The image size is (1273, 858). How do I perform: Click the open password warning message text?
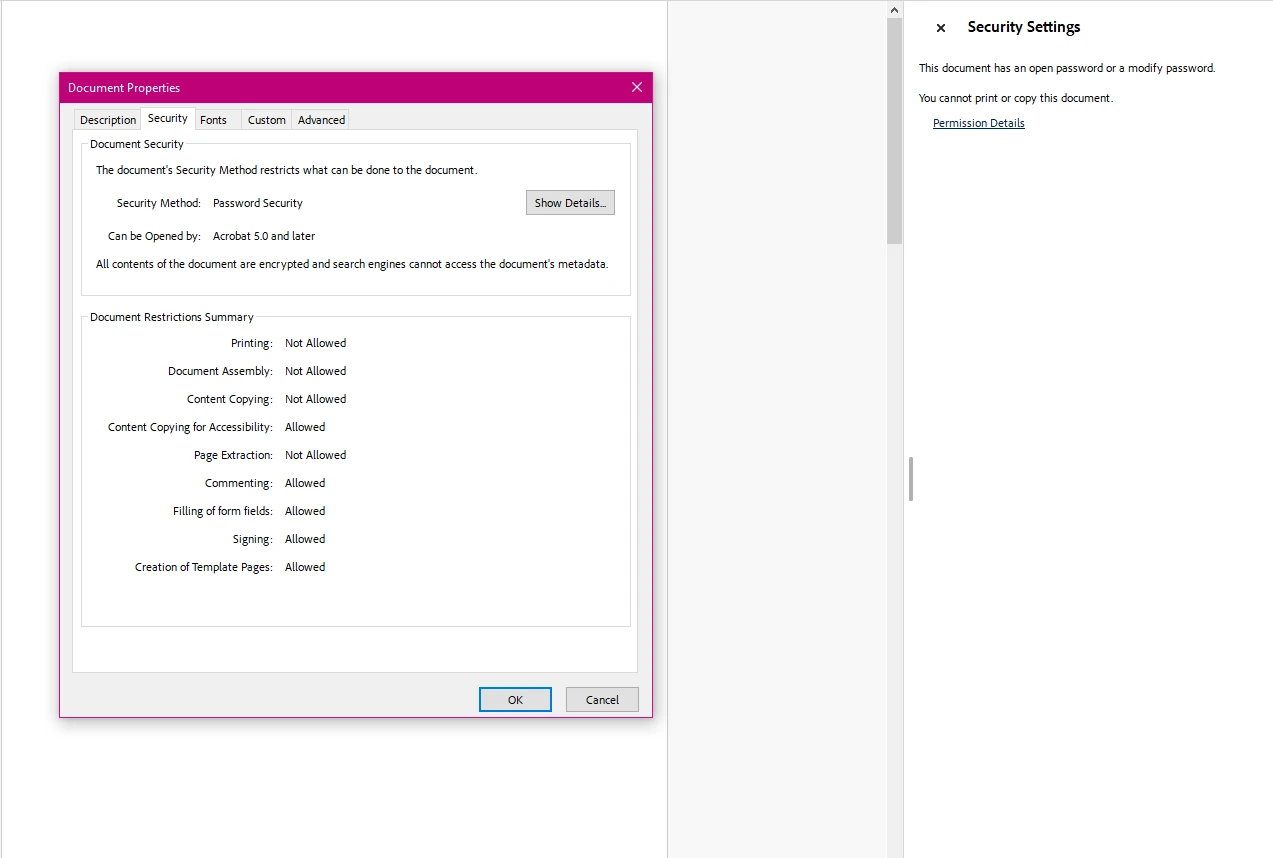(x=1068, y=67)
